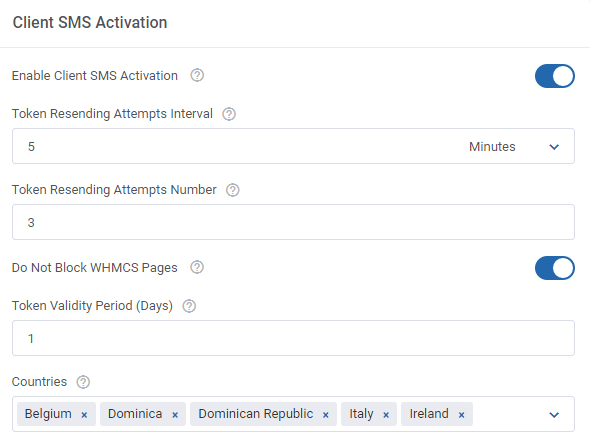Screen dimensions: 590x443
Task: Click the Countries label
Action: (x=39, y=382)
